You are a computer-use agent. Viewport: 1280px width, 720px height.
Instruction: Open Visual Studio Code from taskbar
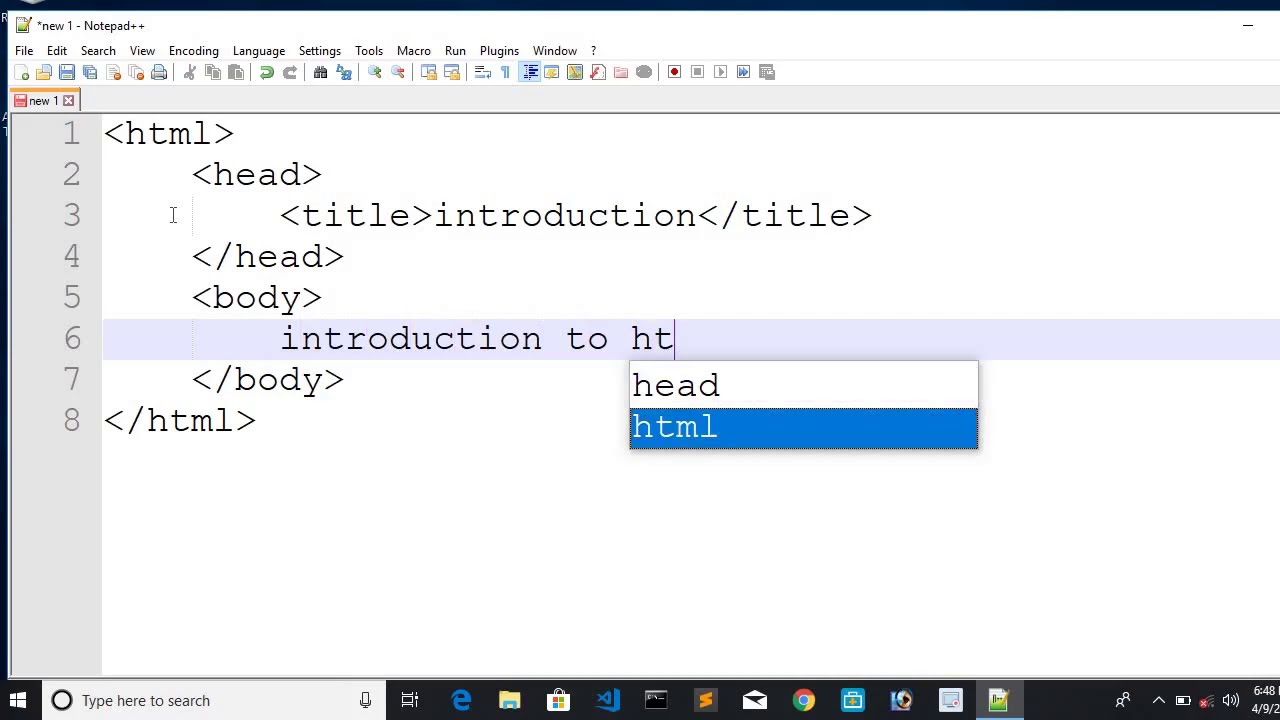click(608, 700)
